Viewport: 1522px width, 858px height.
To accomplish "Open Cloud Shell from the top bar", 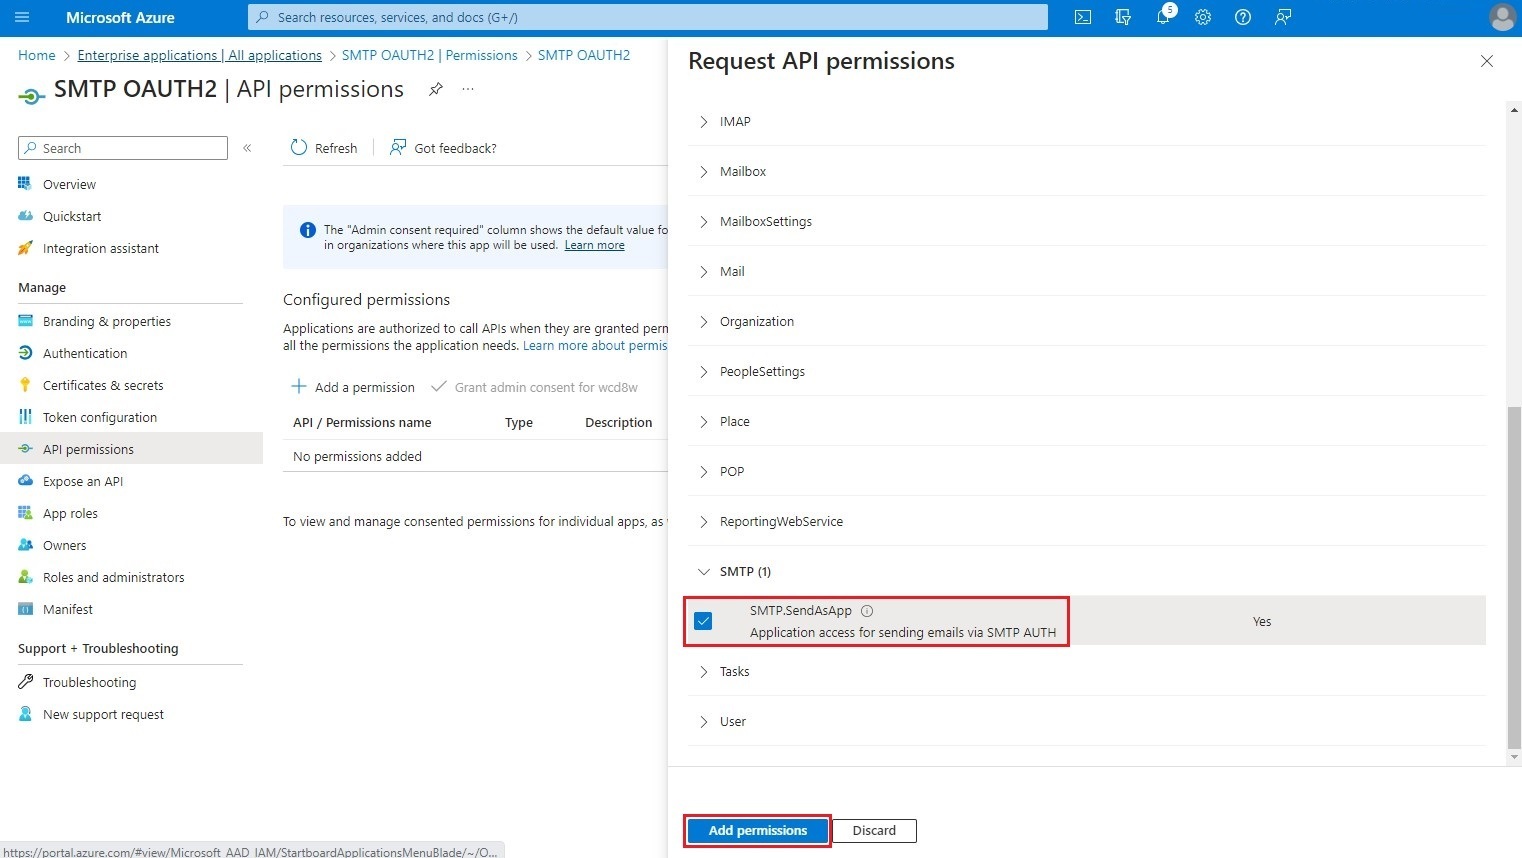I will click(1082, 17).
